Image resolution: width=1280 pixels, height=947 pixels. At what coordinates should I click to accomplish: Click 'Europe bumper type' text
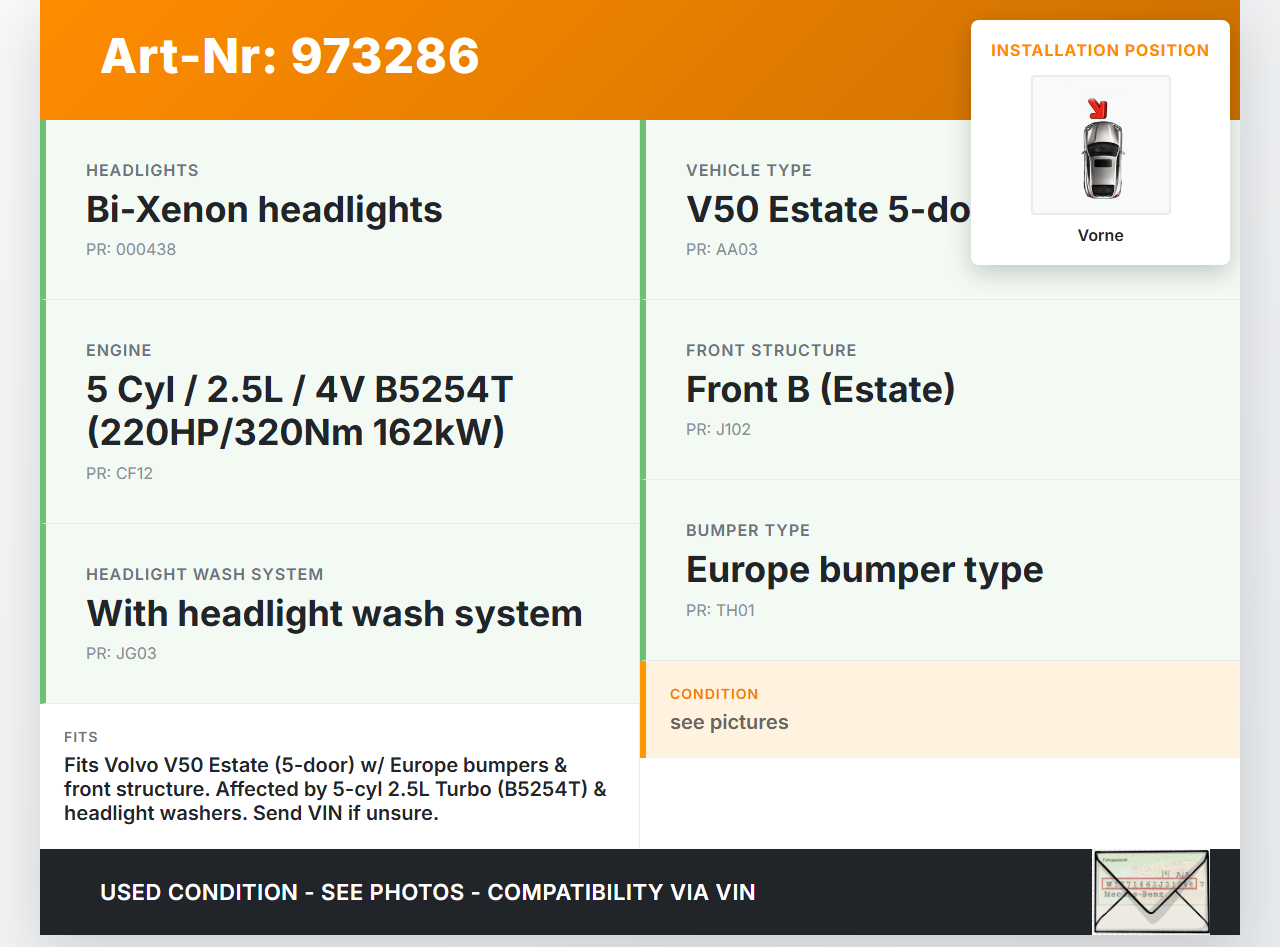coord(864,570)
